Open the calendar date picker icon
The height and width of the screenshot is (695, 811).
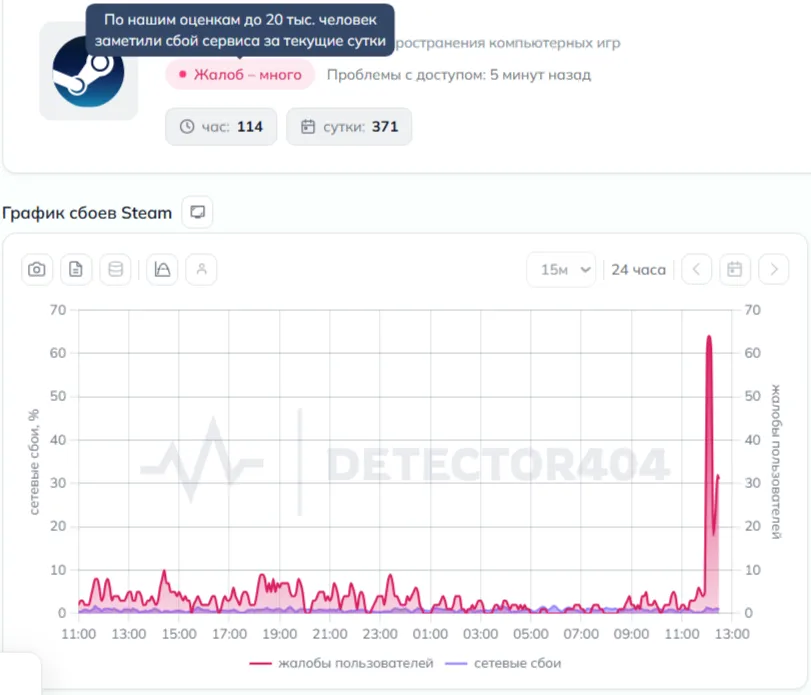[735, 269]
